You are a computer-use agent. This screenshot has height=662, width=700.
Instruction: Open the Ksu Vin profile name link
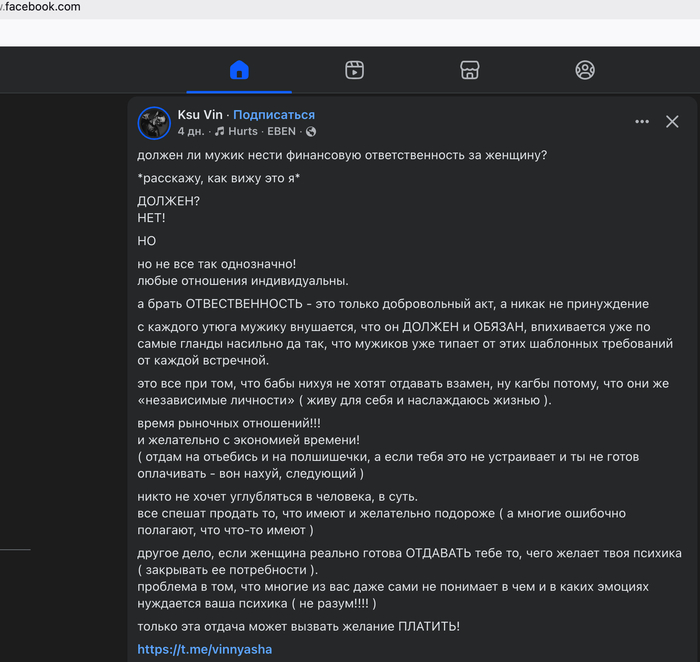tap(201, 115)
